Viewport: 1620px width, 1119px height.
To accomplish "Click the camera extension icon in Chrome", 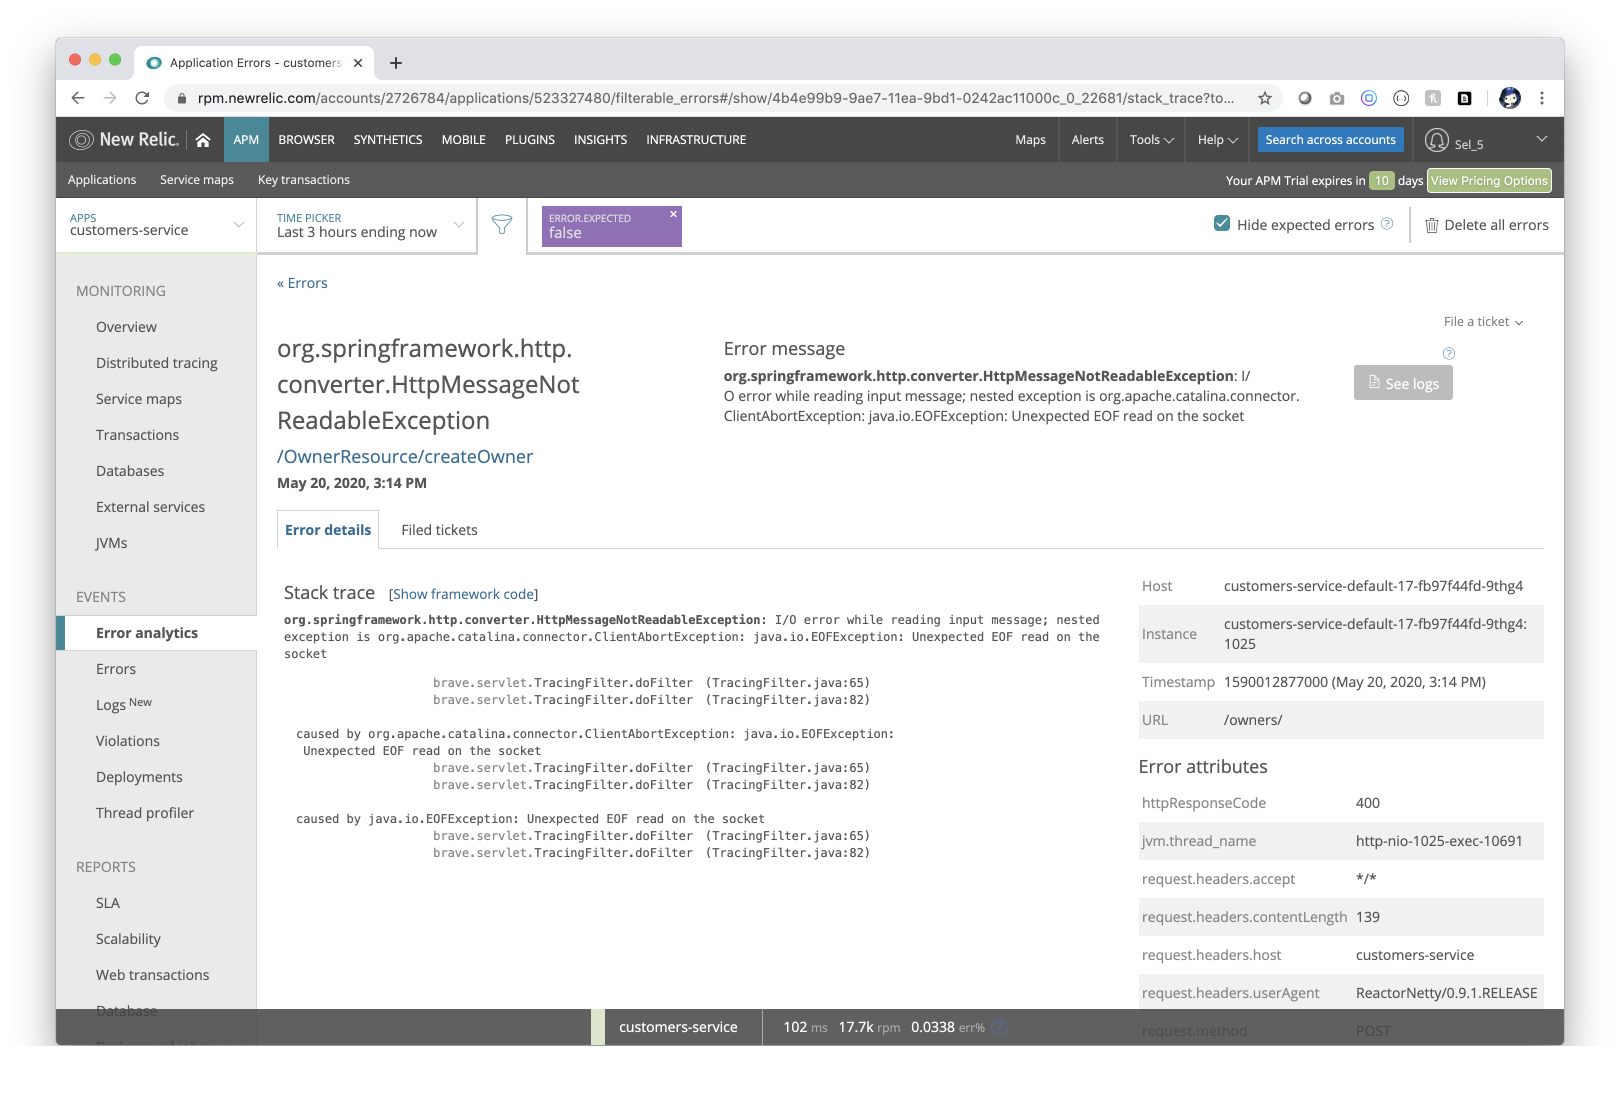I will (1337, 98).
